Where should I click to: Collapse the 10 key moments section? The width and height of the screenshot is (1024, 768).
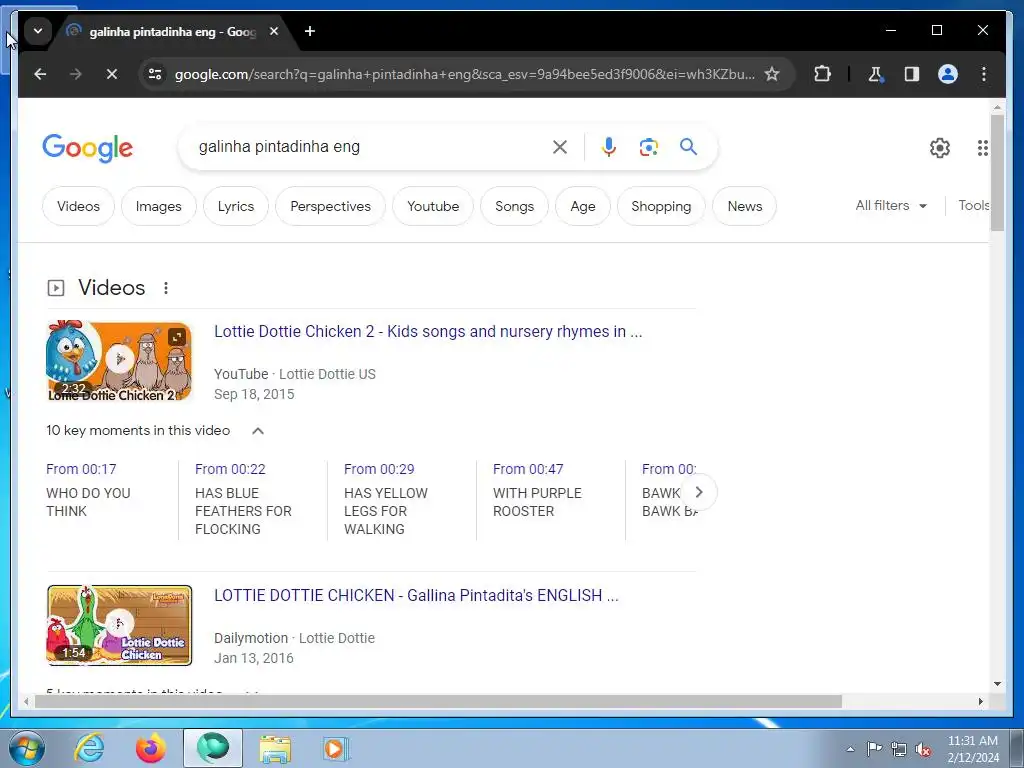point(258,431)
